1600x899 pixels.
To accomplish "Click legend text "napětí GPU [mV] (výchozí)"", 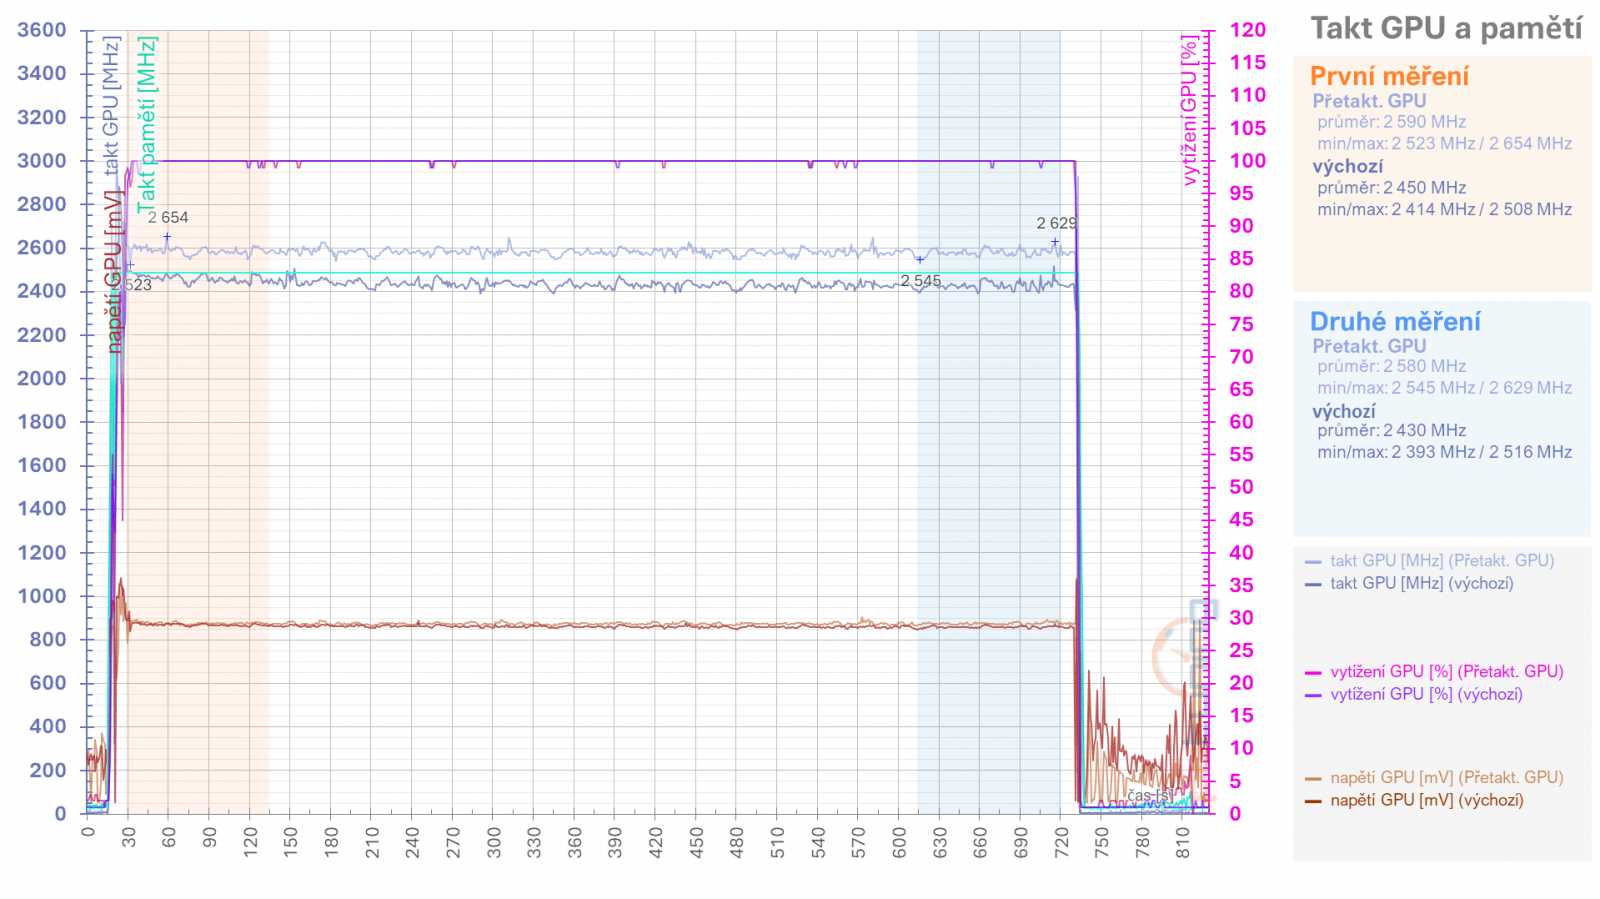I will click(1427, 800).
